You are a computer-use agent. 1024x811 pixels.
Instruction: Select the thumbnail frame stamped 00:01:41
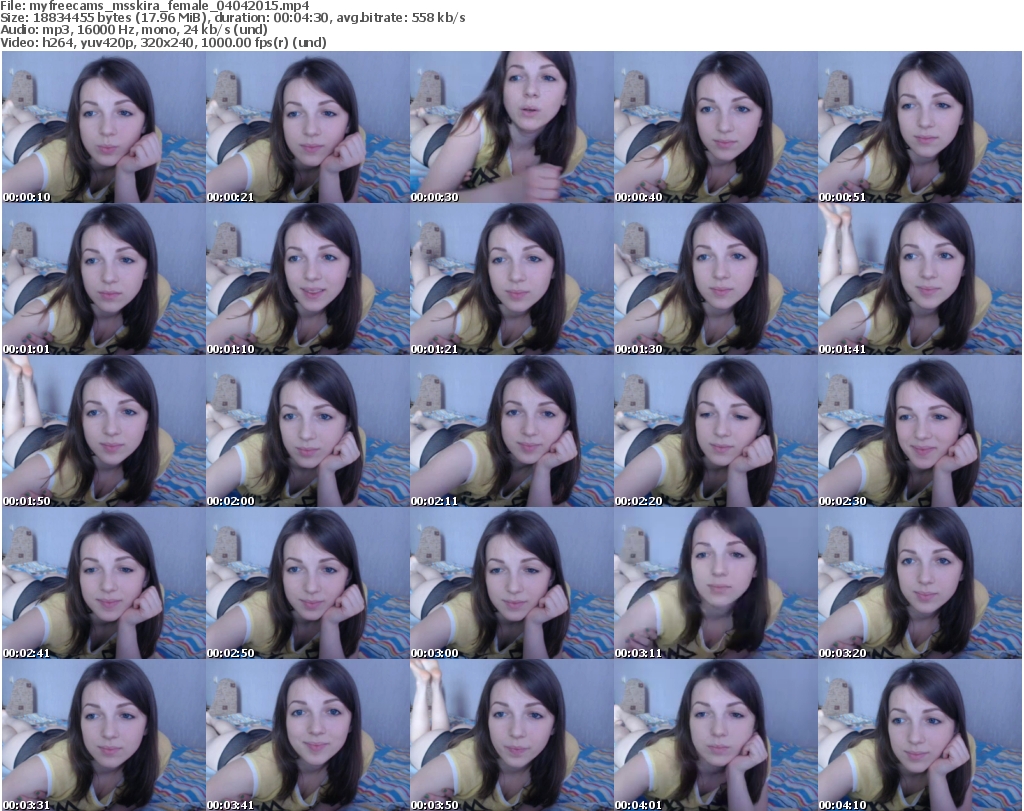click(x=920, y=279)
